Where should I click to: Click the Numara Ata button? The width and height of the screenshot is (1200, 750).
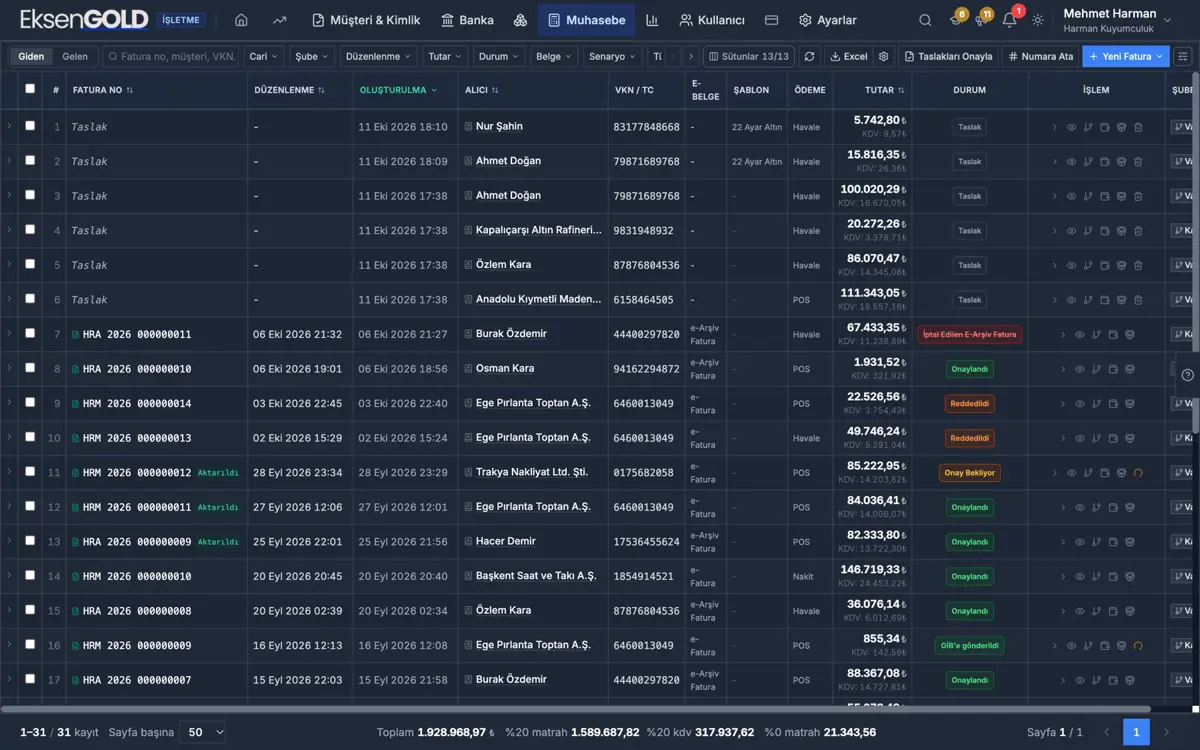coord(1040,57)
